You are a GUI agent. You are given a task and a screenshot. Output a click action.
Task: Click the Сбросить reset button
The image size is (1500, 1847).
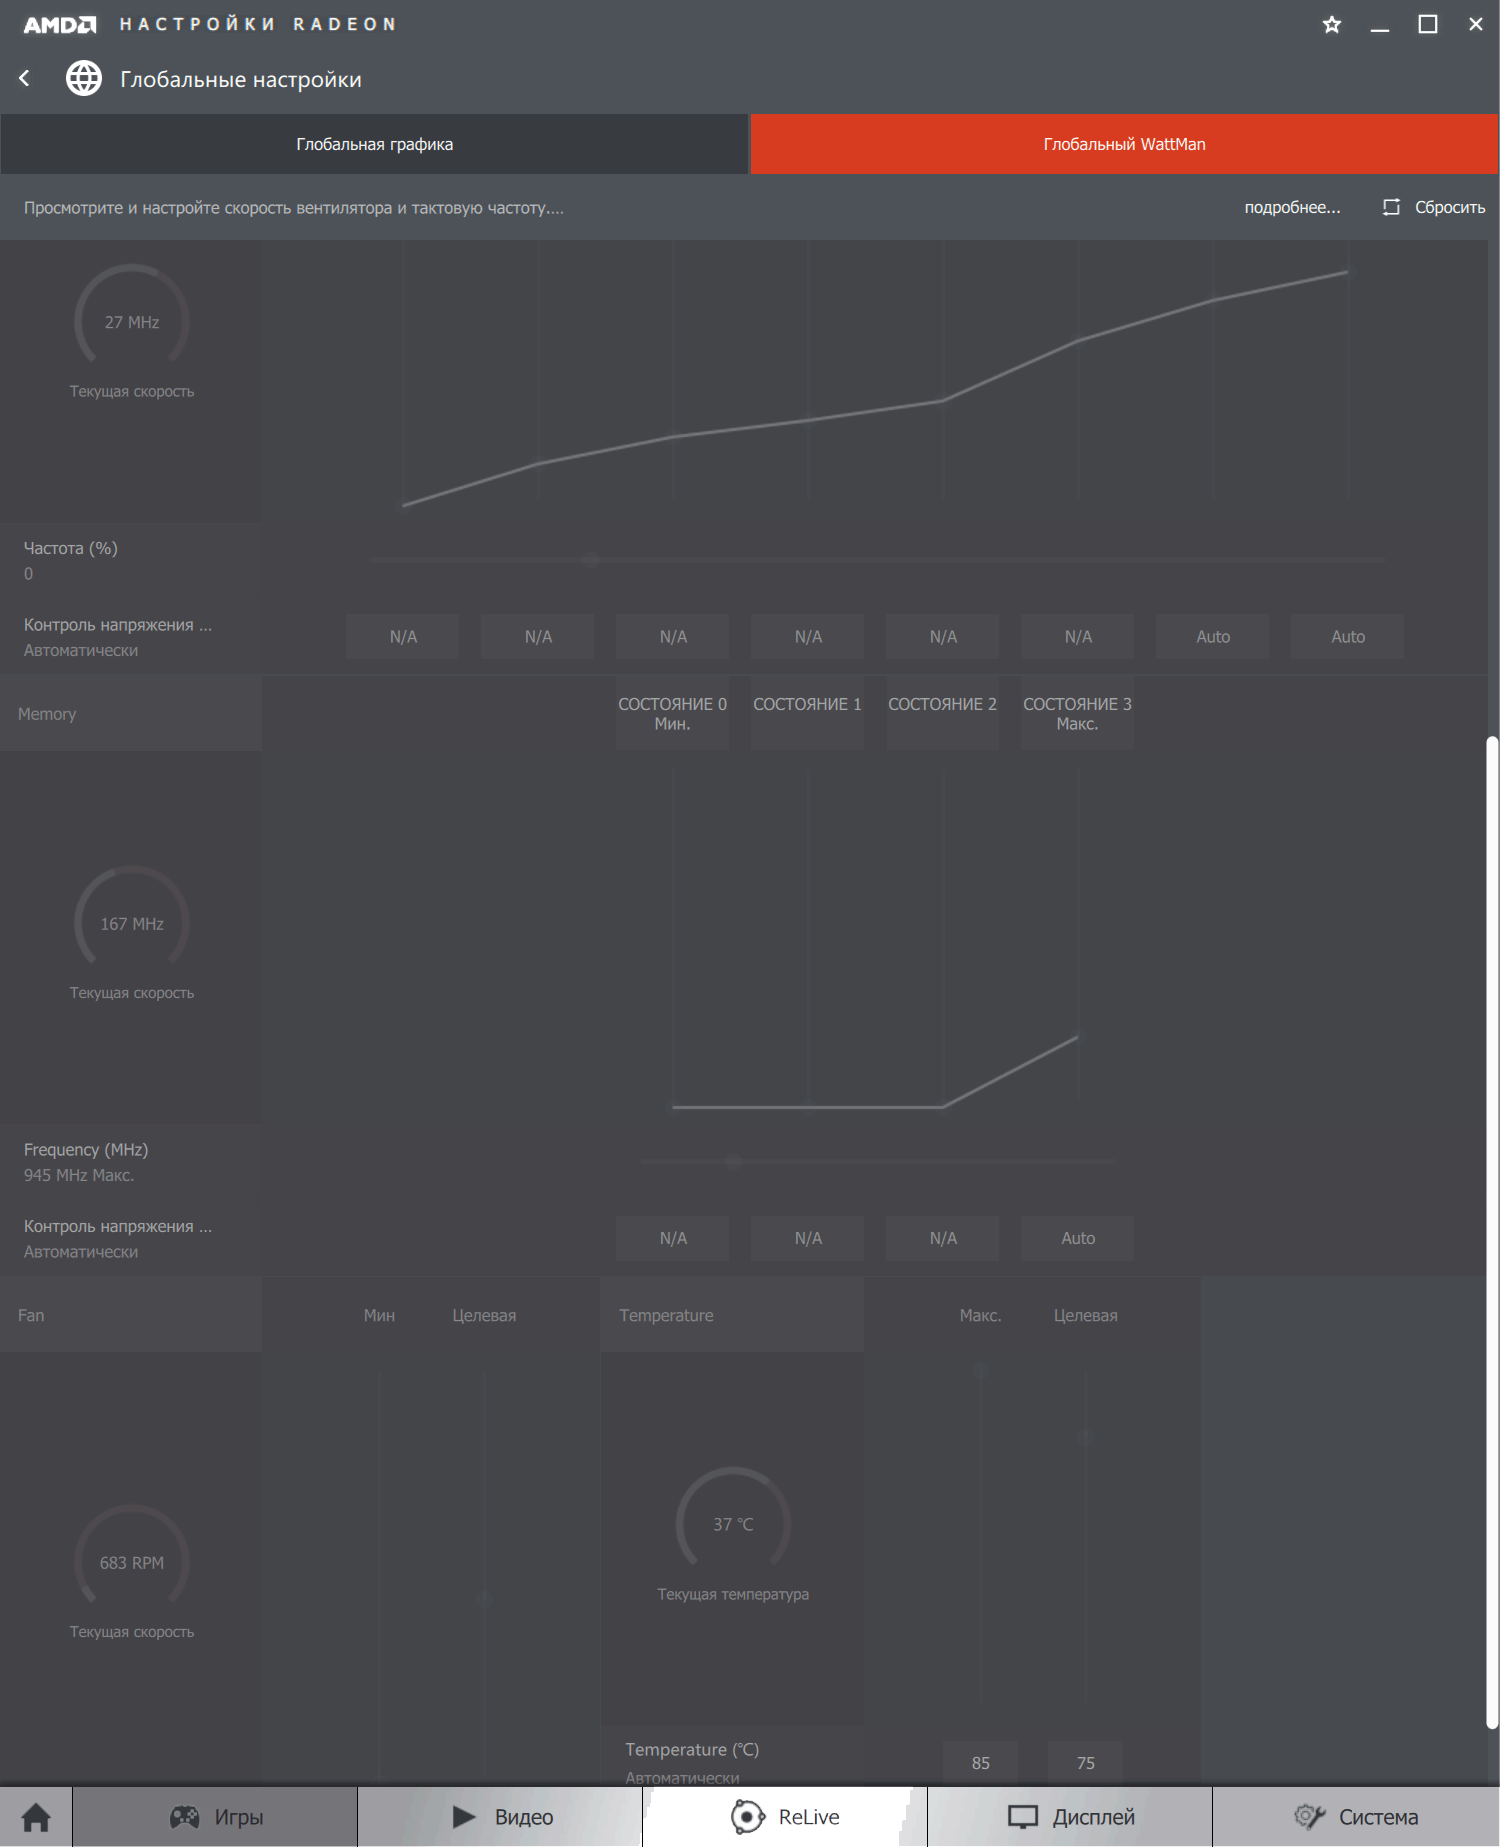[x=1434, y=207]
